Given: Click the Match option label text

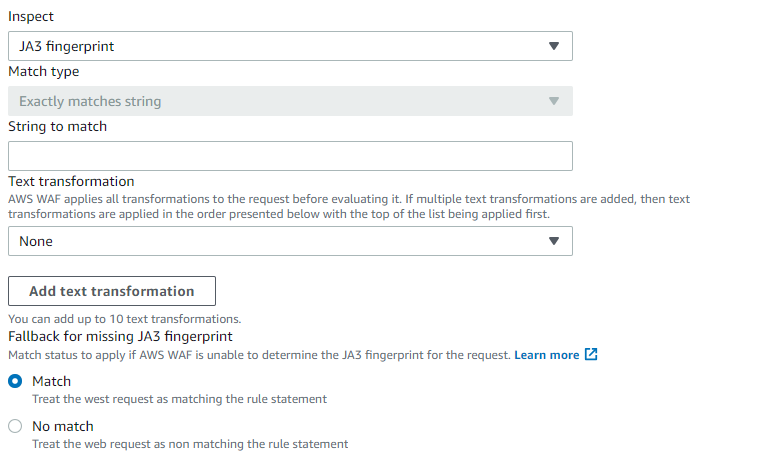Looking at the screenshot, I should (x=52, y=381).
